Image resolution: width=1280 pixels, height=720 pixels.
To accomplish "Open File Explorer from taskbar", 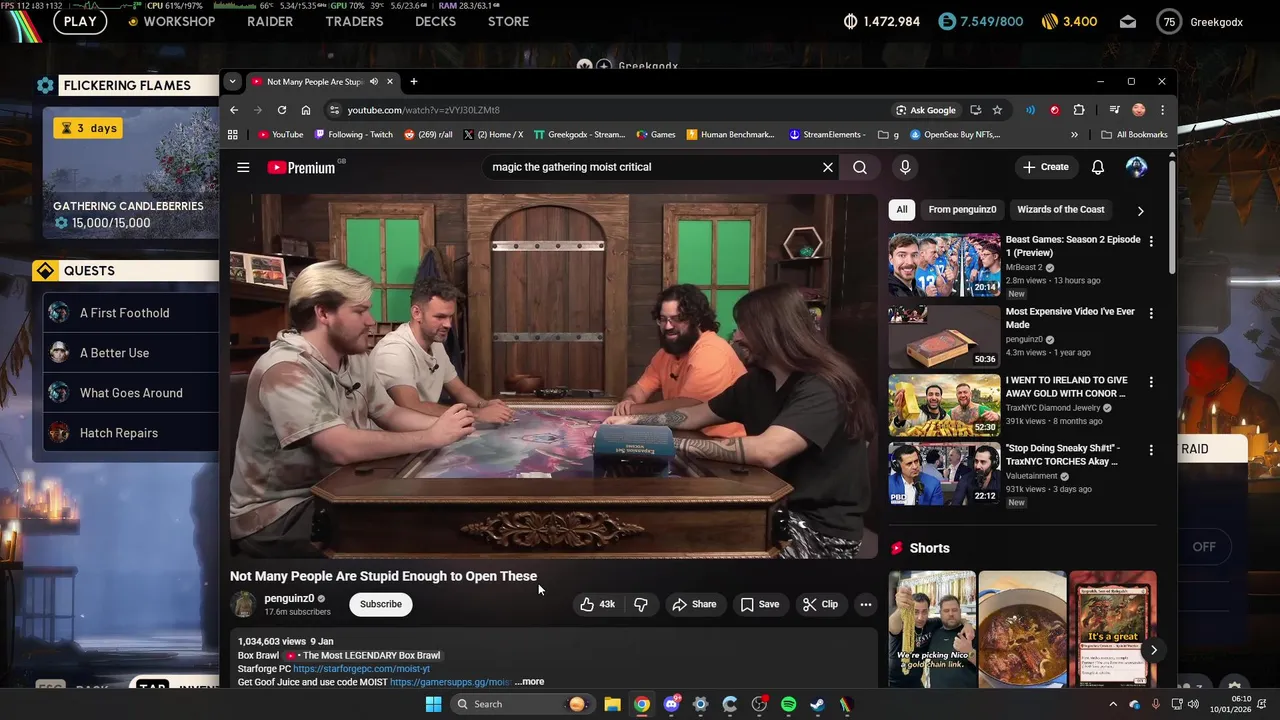I will point(612,704).
